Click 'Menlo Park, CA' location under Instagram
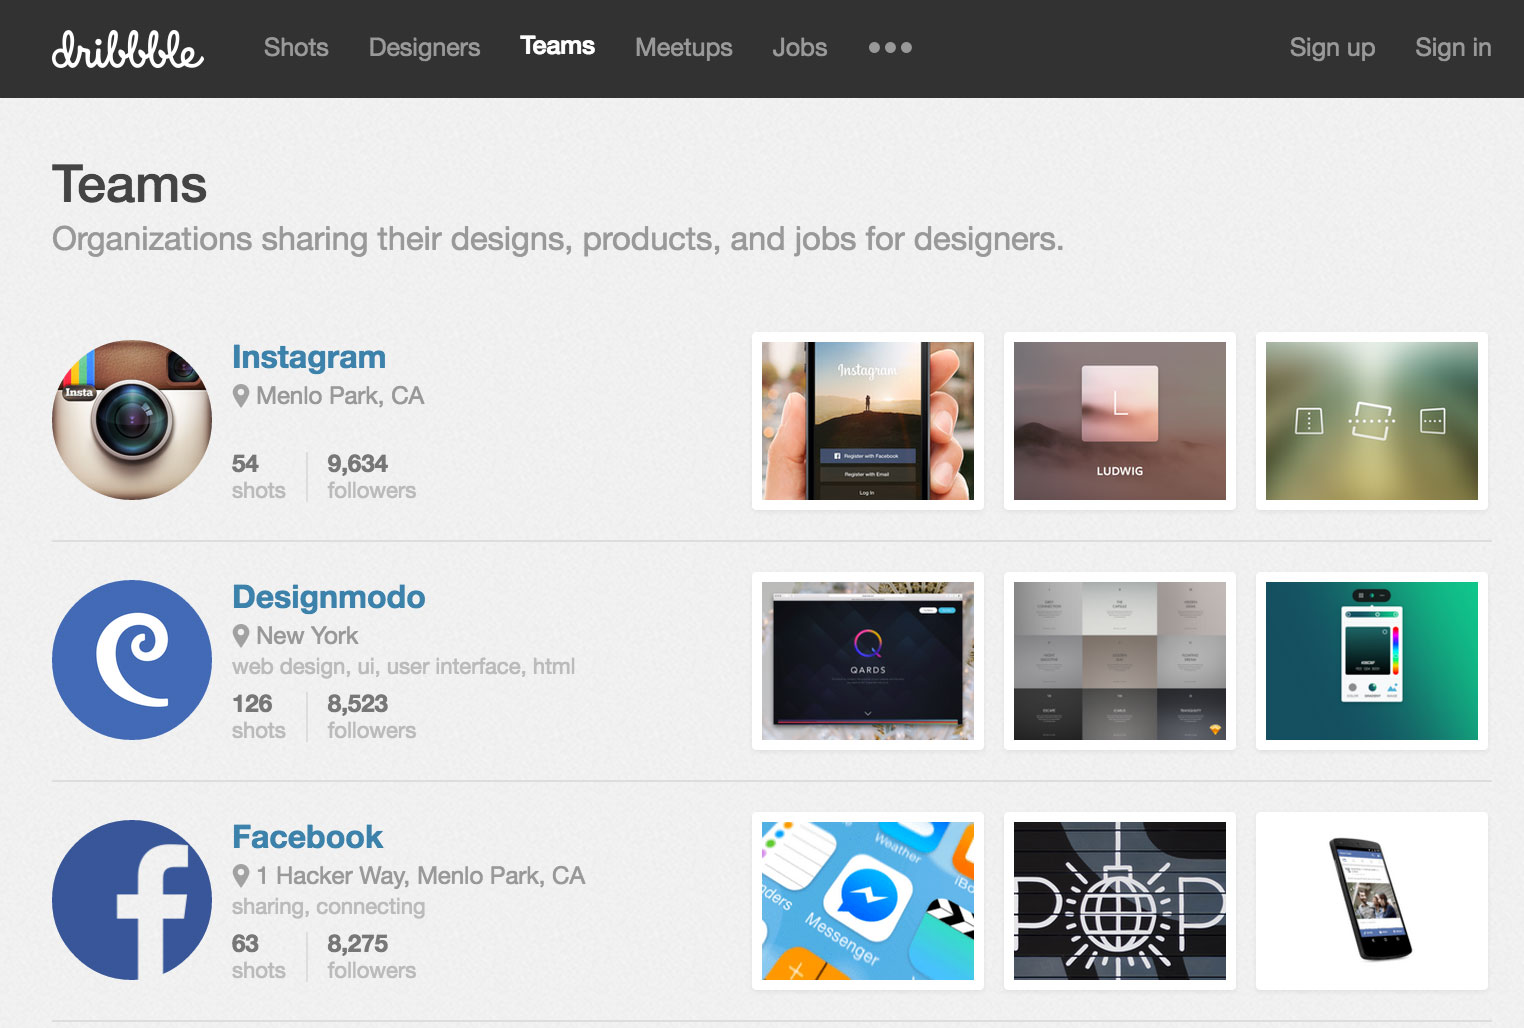The width and height of the screenshot is (1524, 1028). tap(340, 396)
